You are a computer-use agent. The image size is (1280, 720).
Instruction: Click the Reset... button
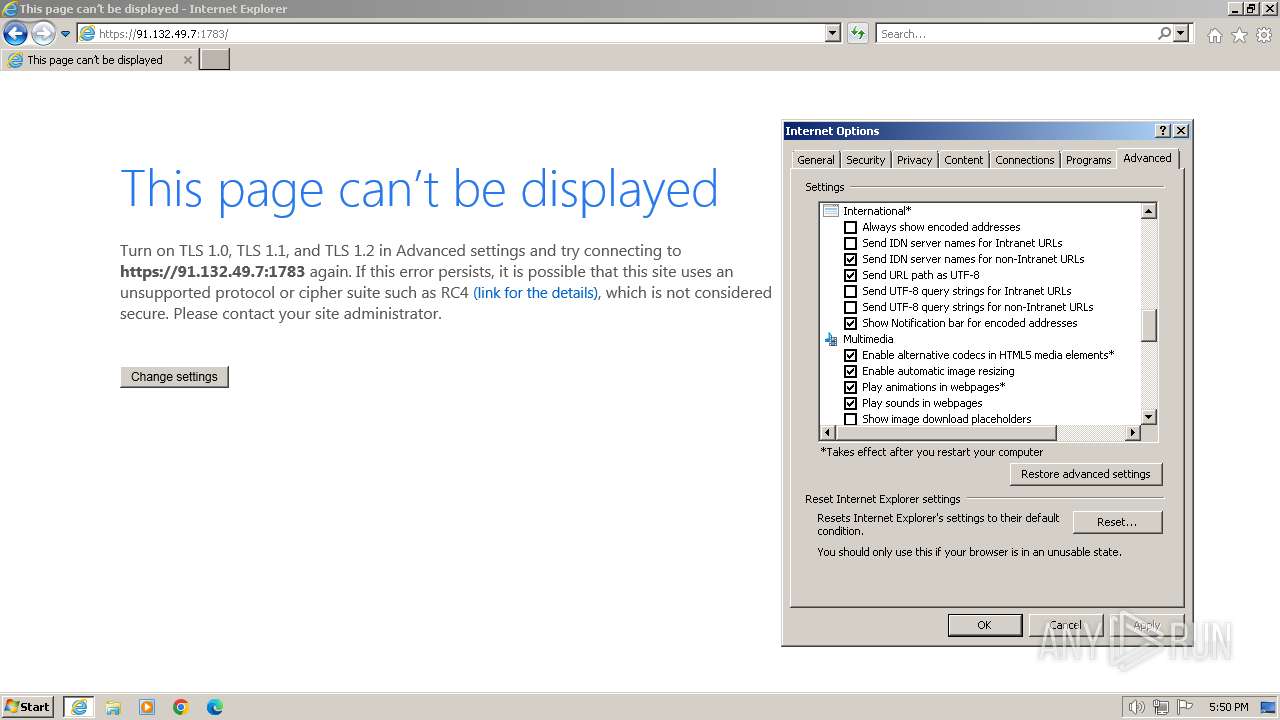[1117, 522]
